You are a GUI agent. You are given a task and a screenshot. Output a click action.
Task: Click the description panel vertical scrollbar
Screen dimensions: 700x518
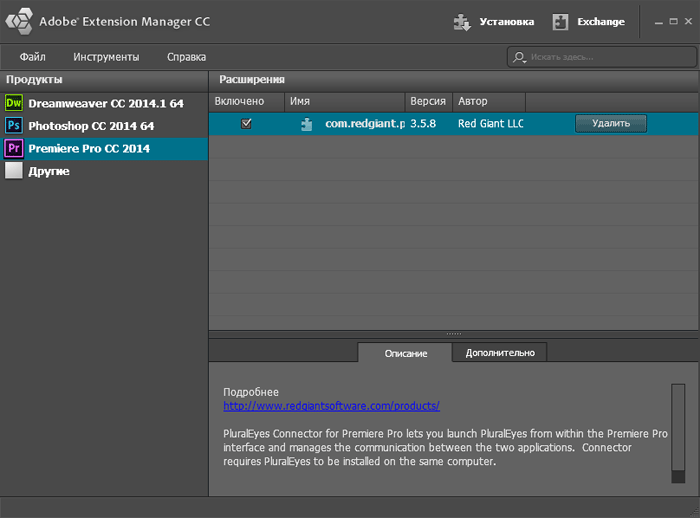678,433
